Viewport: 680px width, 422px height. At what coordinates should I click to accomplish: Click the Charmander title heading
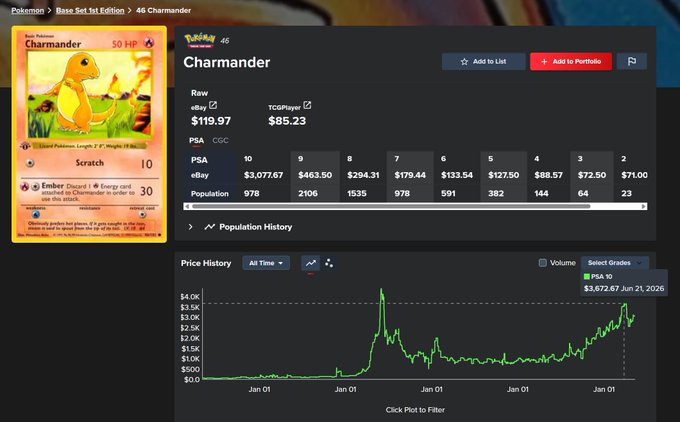pos(226,62)
